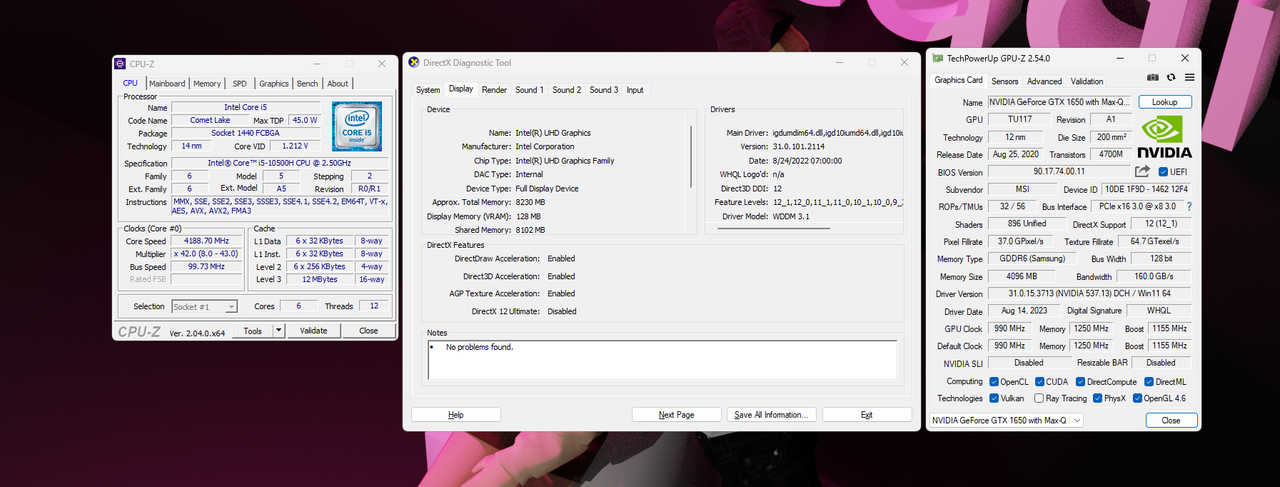Click the DirectX Diagnostic Tool title icon

413,62
